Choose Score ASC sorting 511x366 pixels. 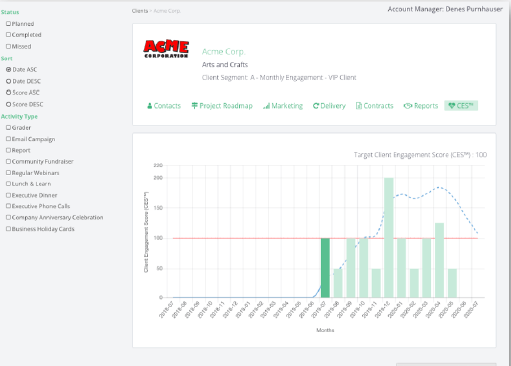(x=9, y=92)
